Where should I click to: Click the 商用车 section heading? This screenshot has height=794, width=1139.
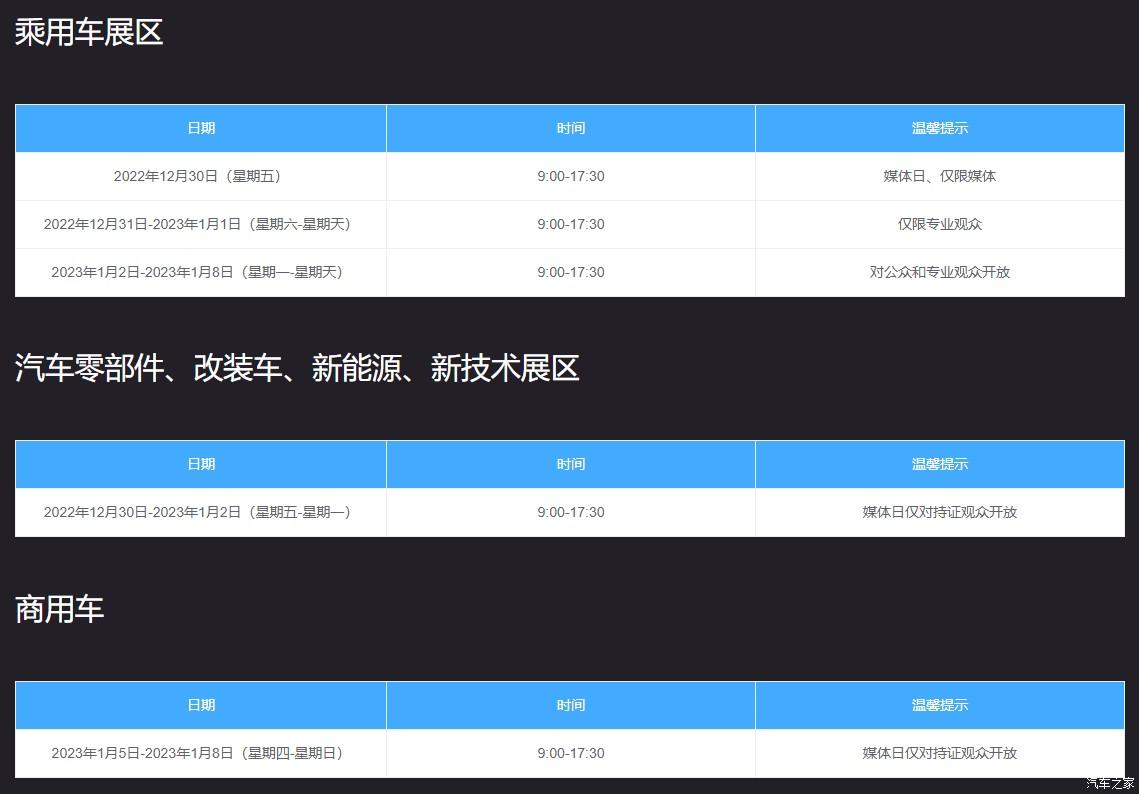click(60, 609)
